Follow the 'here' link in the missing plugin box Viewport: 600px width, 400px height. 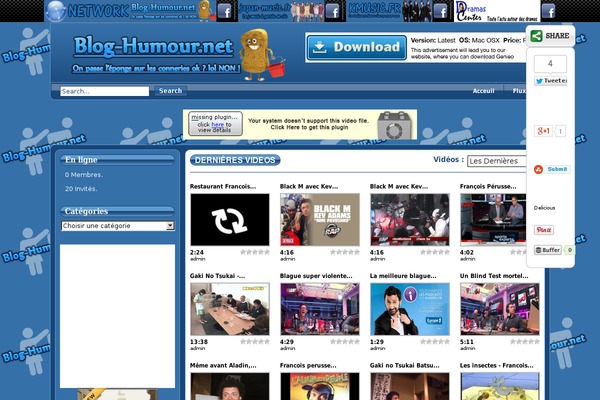point(217,124)
